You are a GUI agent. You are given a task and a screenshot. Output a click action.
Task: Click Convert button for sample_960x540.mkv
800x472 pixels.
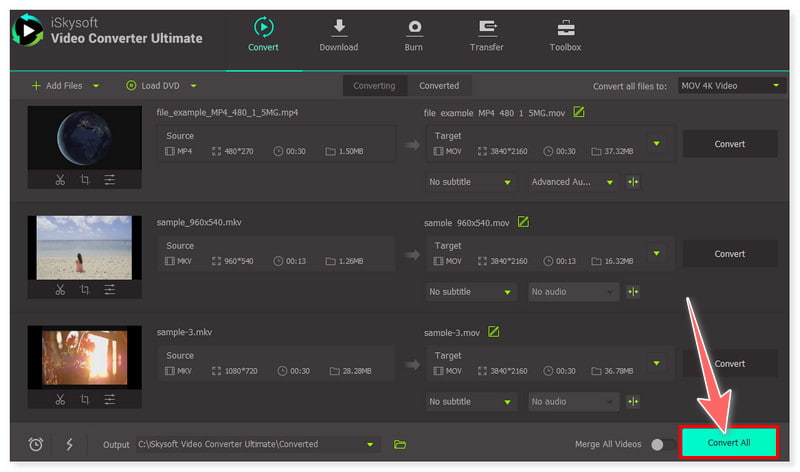[729, 254]
